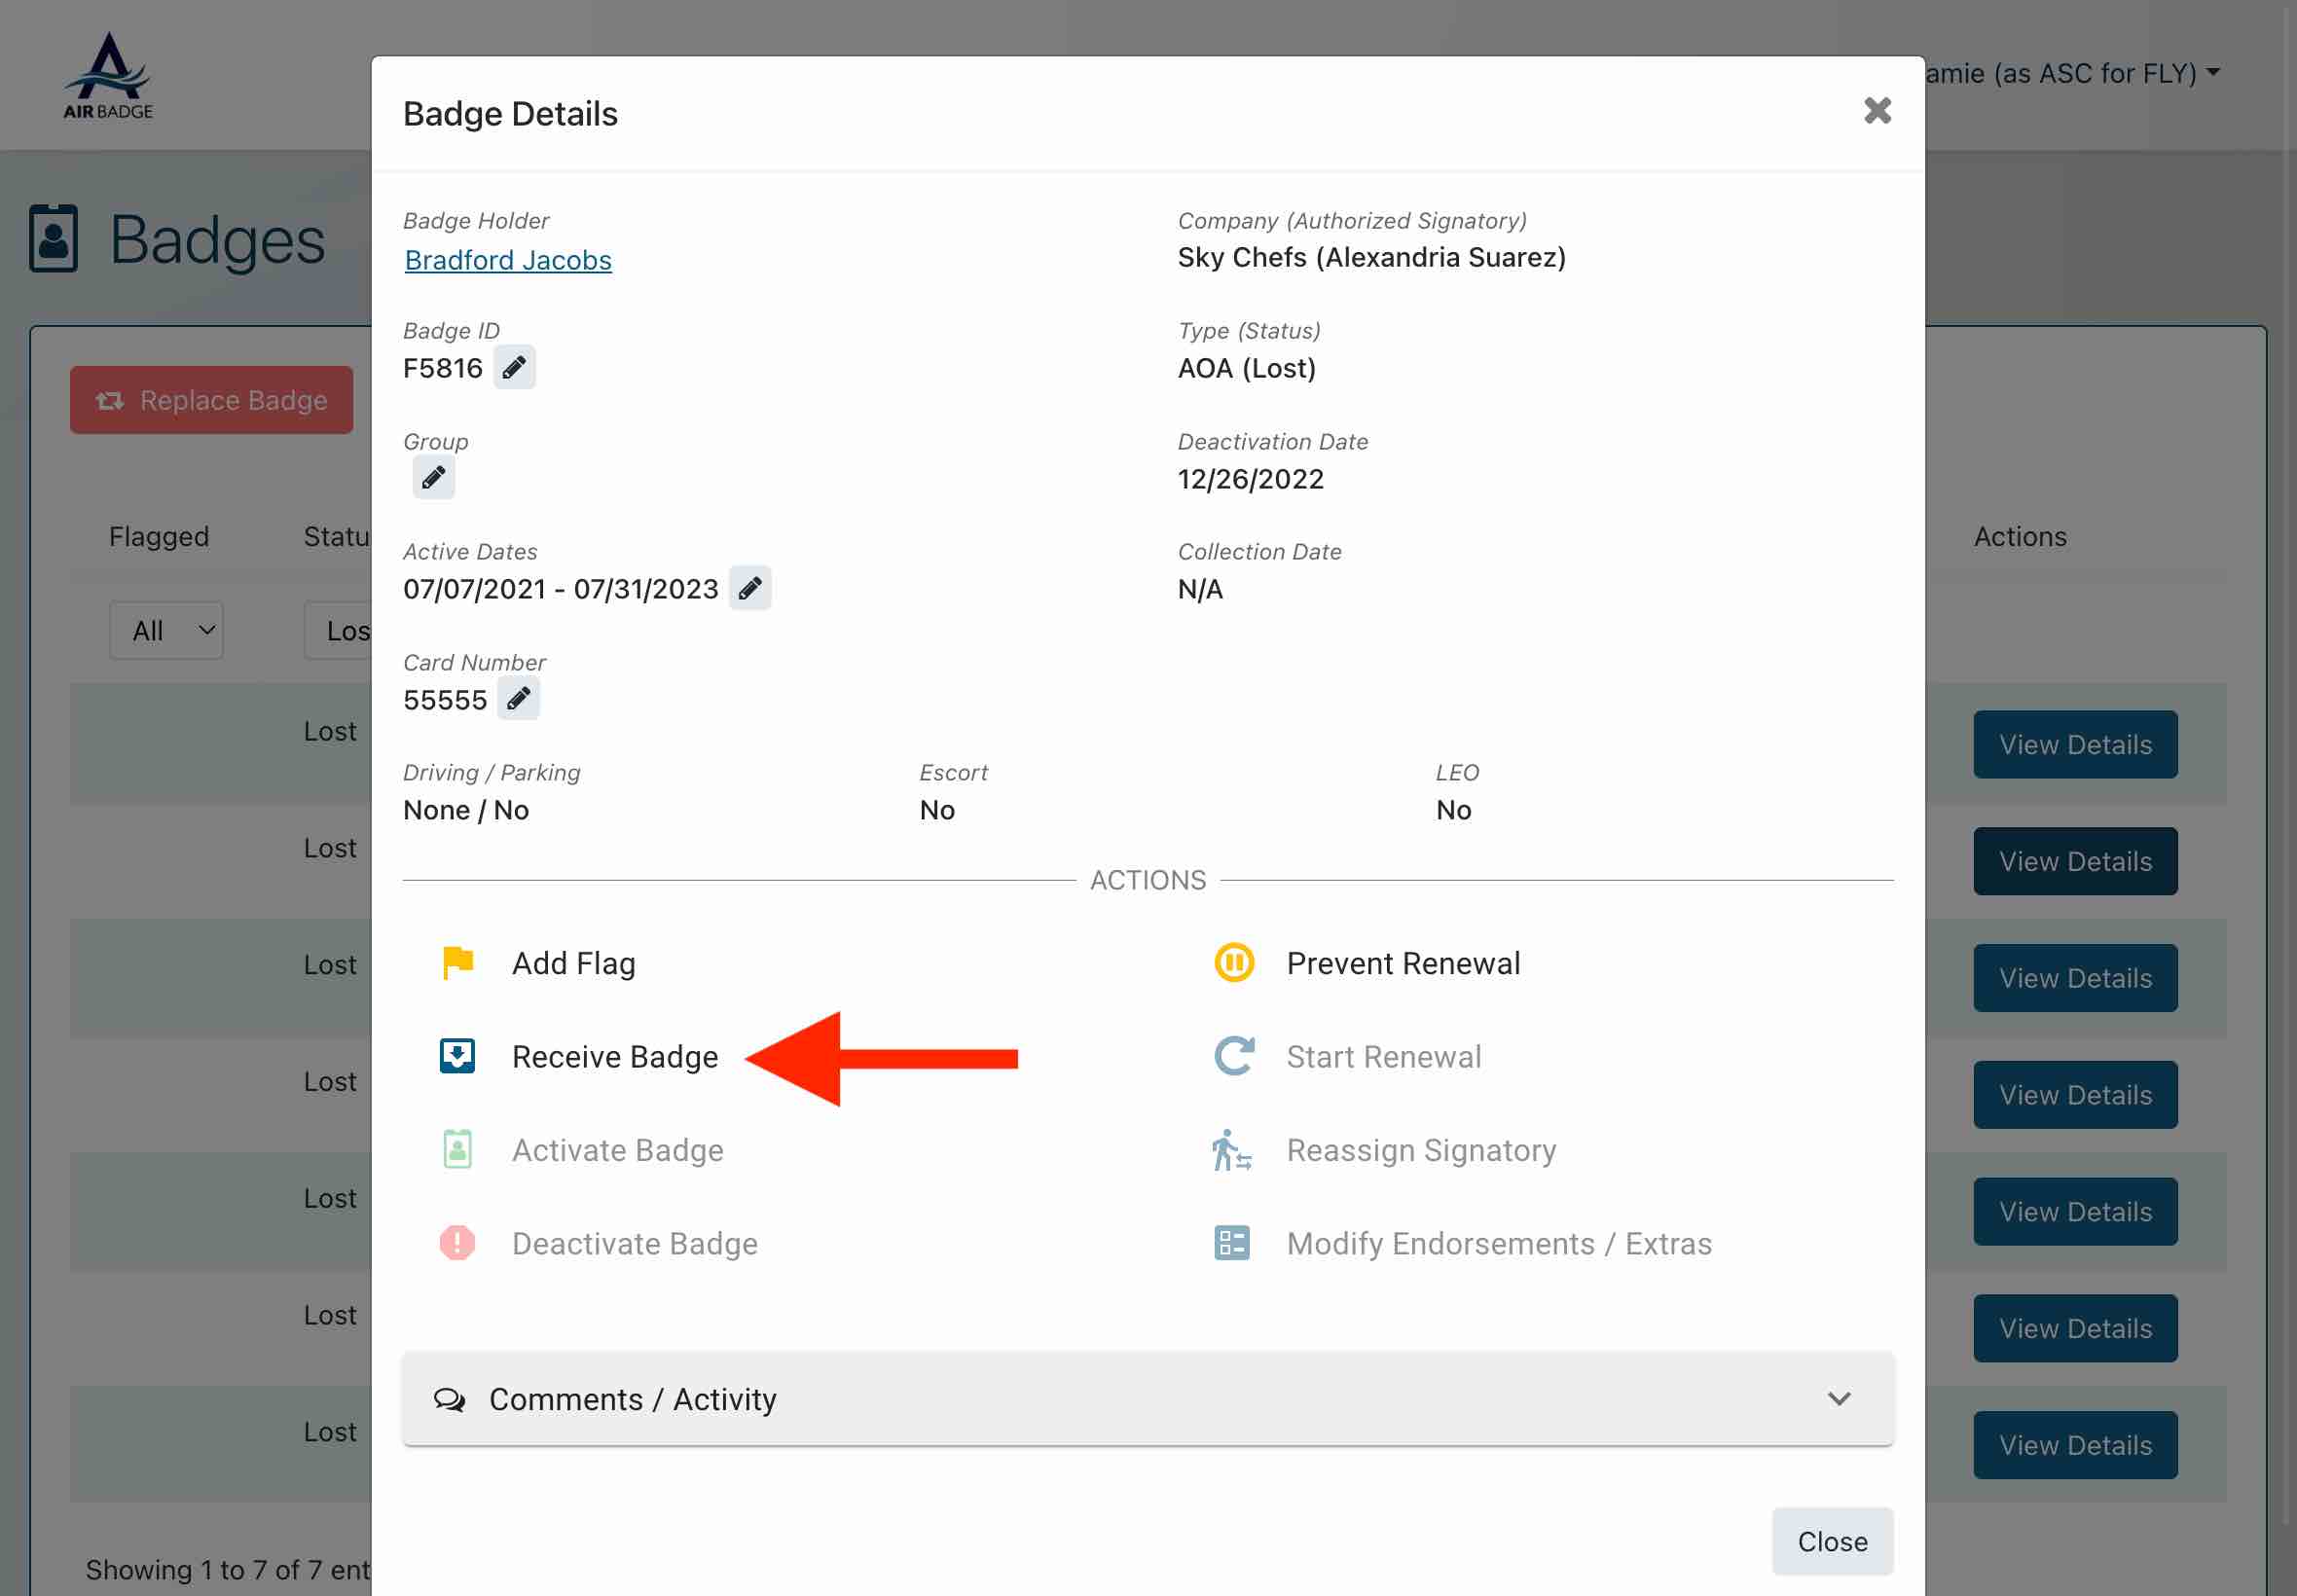This screenshot has width=2297, height=1596.
Task: Click the Deactivate Badge warning icon
Action: click(457, 1243)
